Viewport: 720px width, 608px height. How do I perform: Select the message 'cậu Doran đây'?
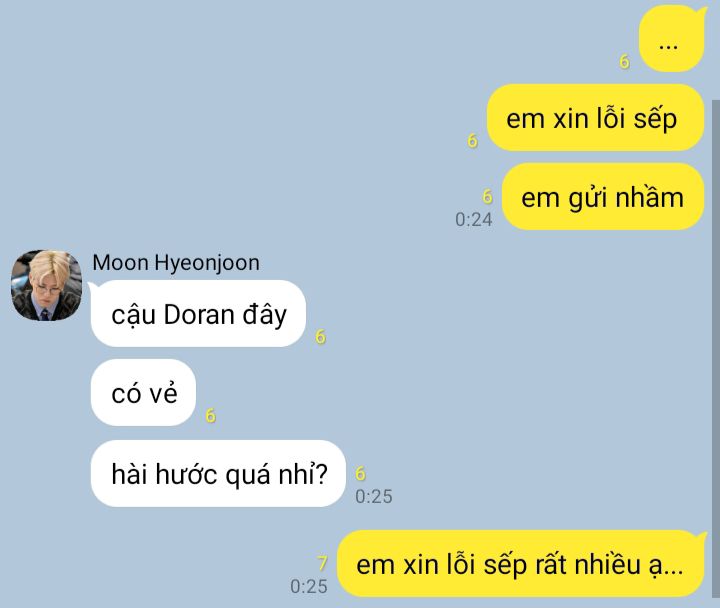pos(198,314)
